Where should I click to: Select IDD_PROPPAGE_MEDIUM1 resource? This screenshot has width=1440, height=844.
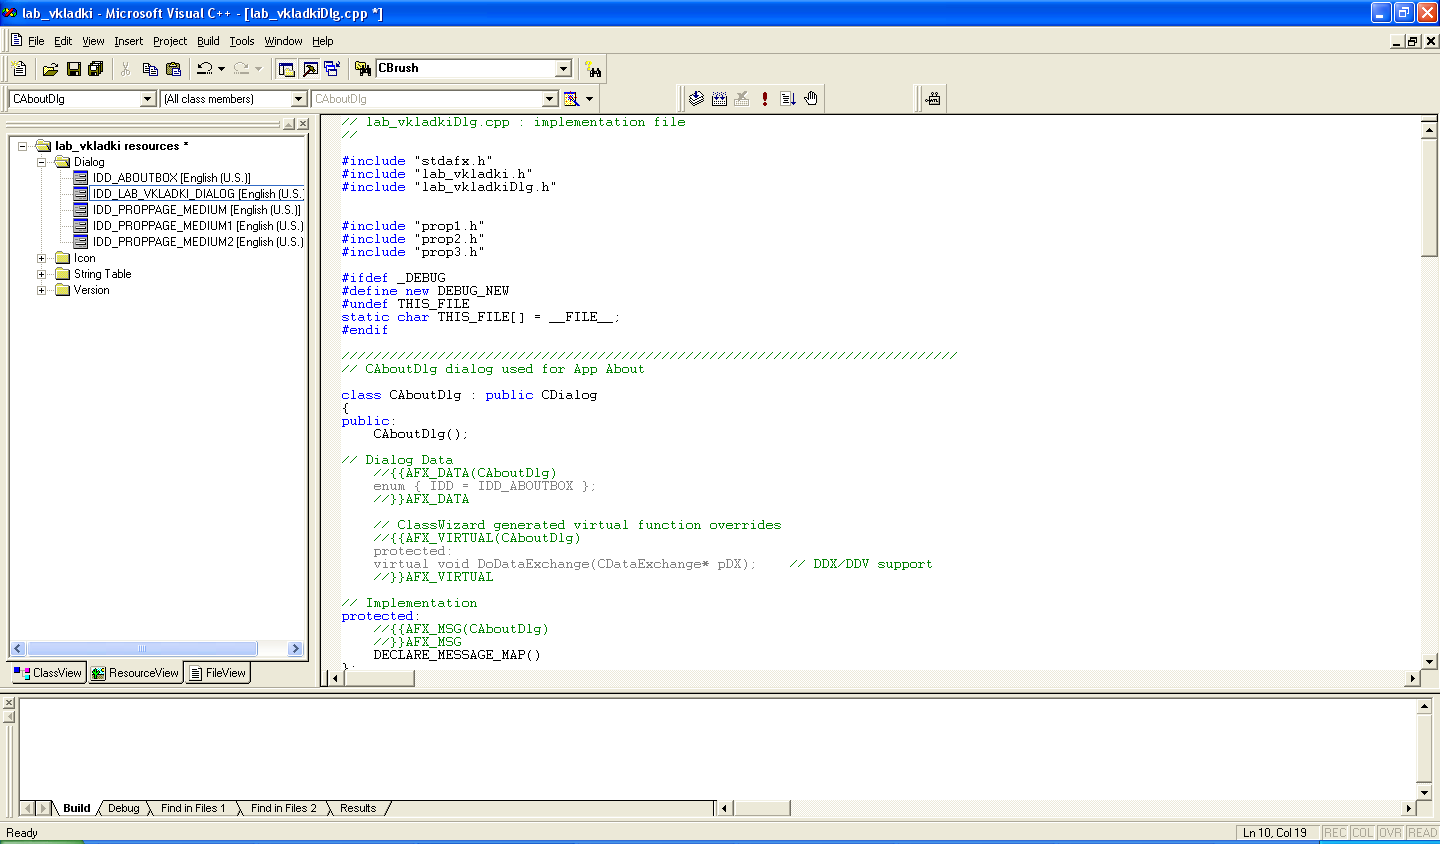[x=198, y=226]
